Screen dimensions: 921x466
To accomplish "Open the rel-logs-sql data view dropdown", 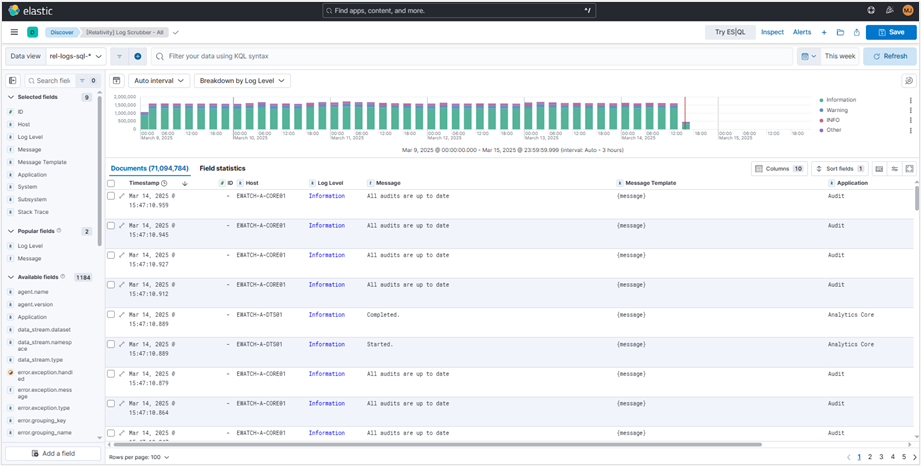I will point(76,56).
